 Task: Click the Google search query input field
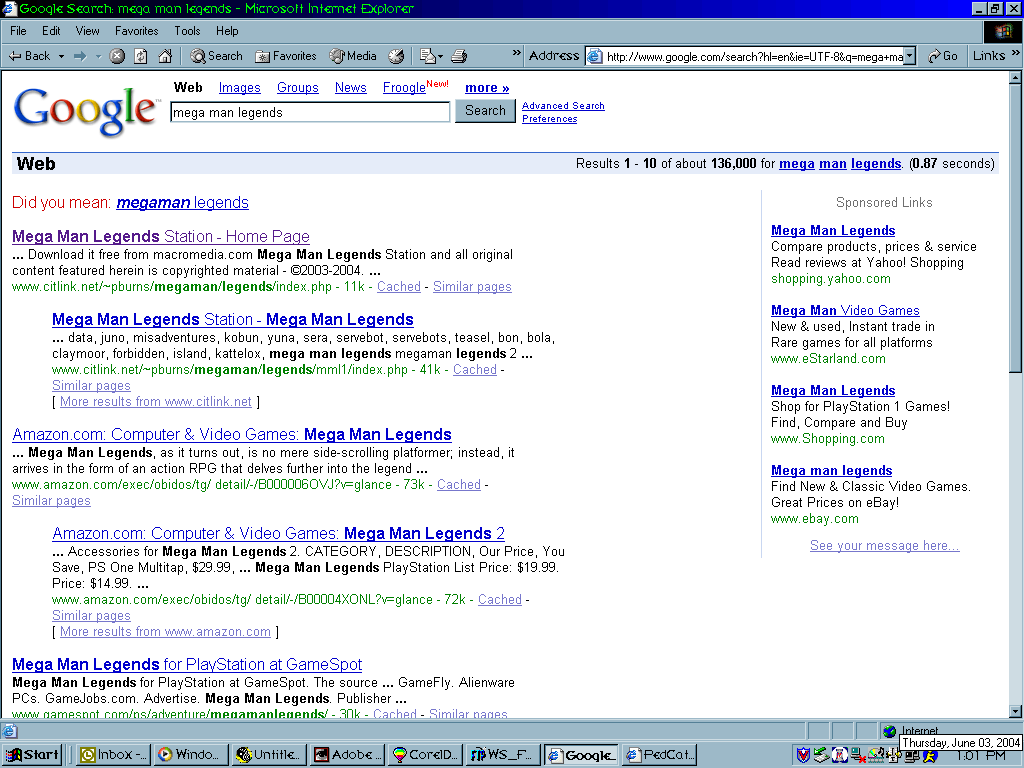point(310,112)
